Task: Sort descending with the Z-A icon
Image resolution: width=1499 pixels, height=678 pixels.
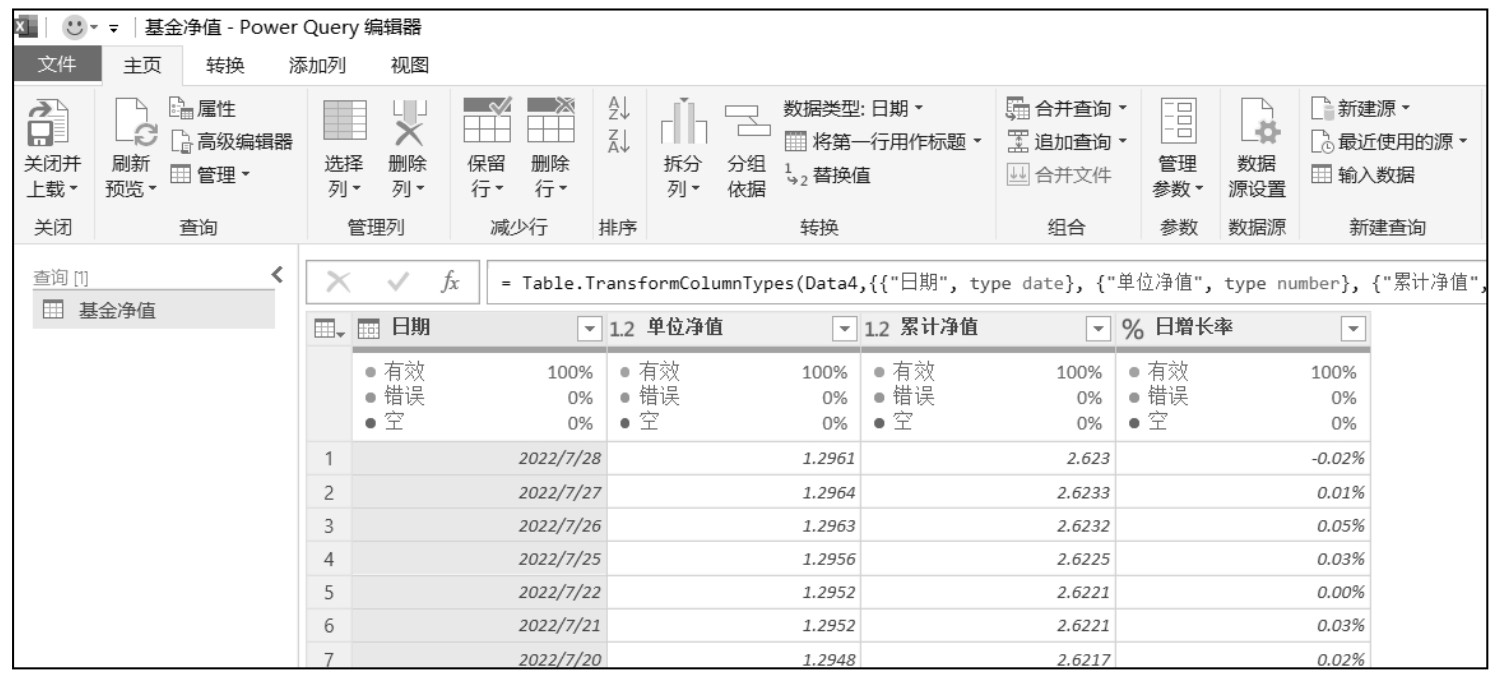Action: click(x=617, y=143)
